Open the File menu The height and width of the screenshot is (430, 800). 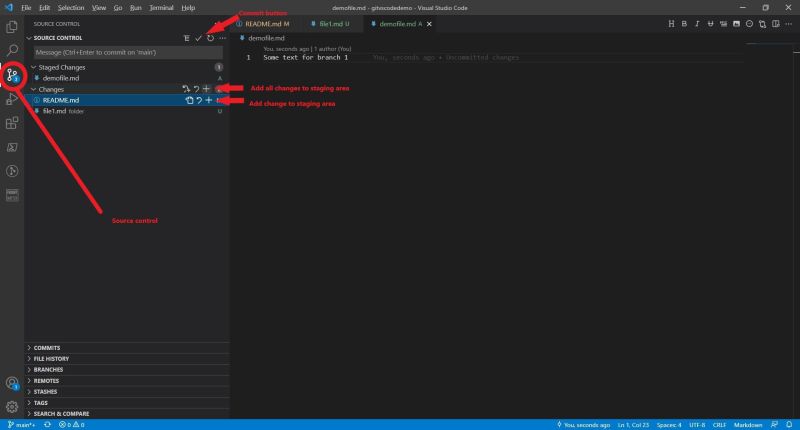point(26,8)
